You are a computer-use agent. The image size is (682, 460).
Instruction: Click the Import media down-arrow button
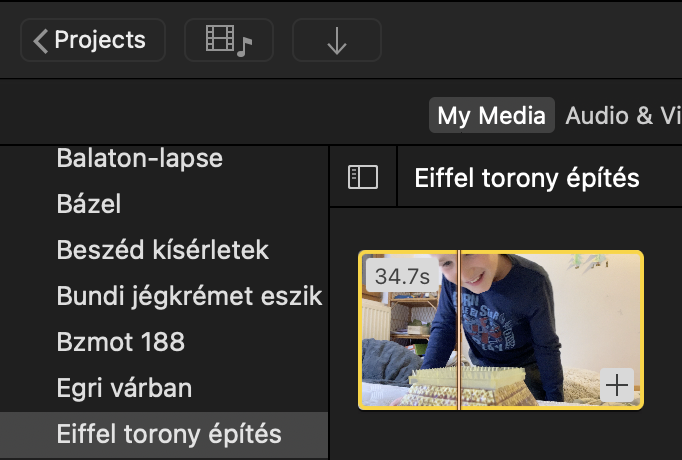click(x=336, y=40)
